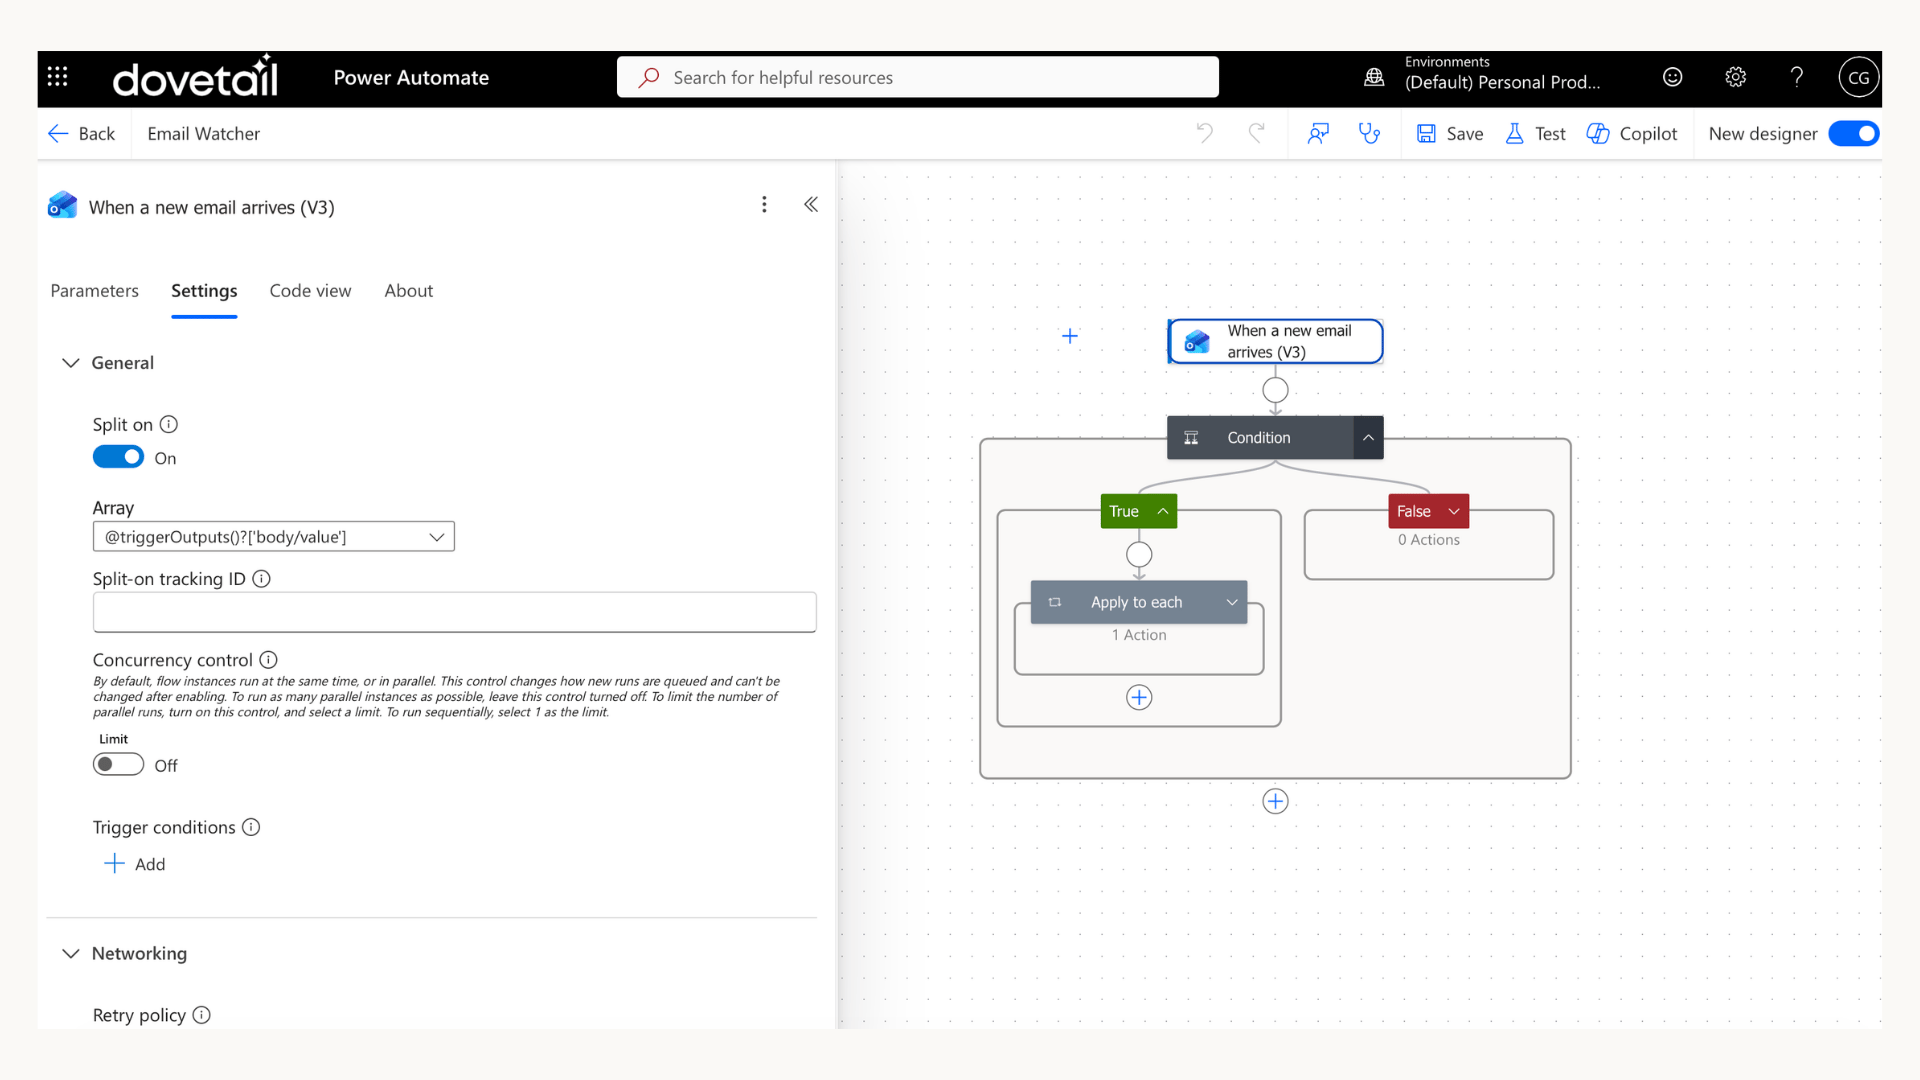1920x1080 pixels.
Task: Switch to the Parameters tab
Action: click(94, 291)
